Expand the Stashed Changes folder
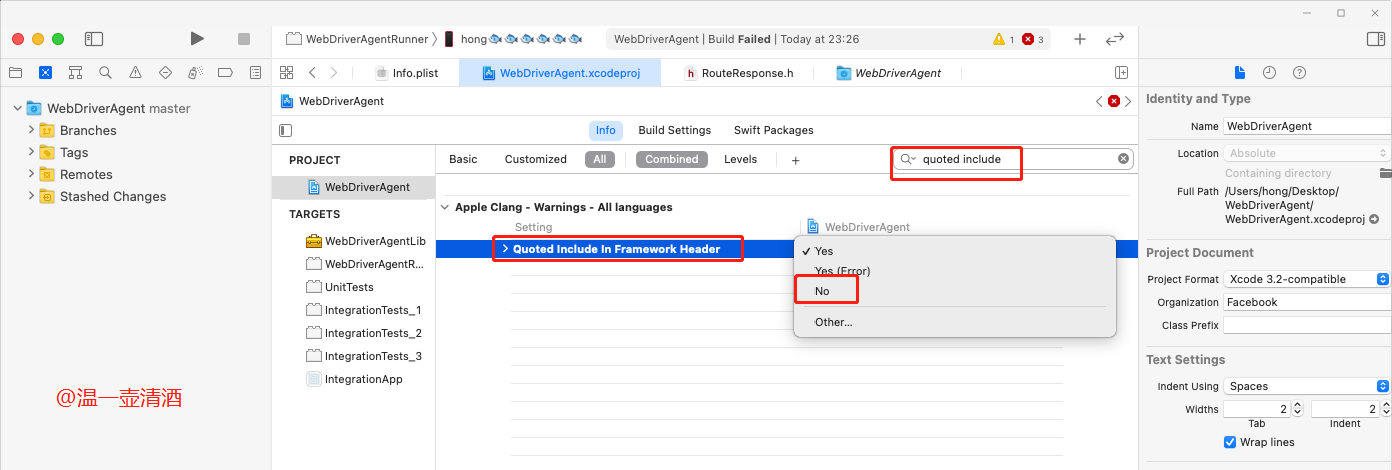Image resolution: width=1392 pixels, height=470 pixels. [x=31, y=196]
